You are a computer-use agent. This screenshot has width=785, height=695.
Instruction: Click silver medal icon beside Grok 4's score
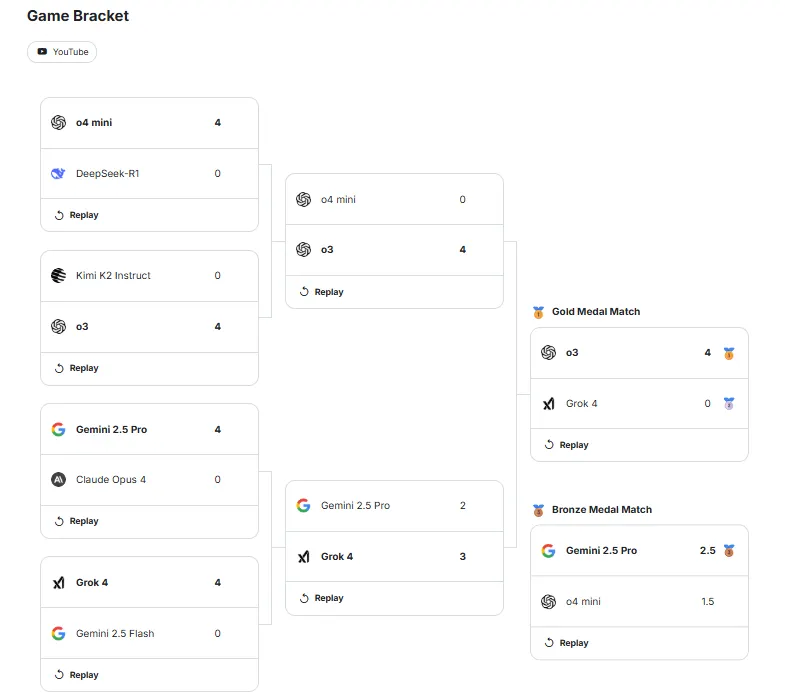click(x=729, y=404)
